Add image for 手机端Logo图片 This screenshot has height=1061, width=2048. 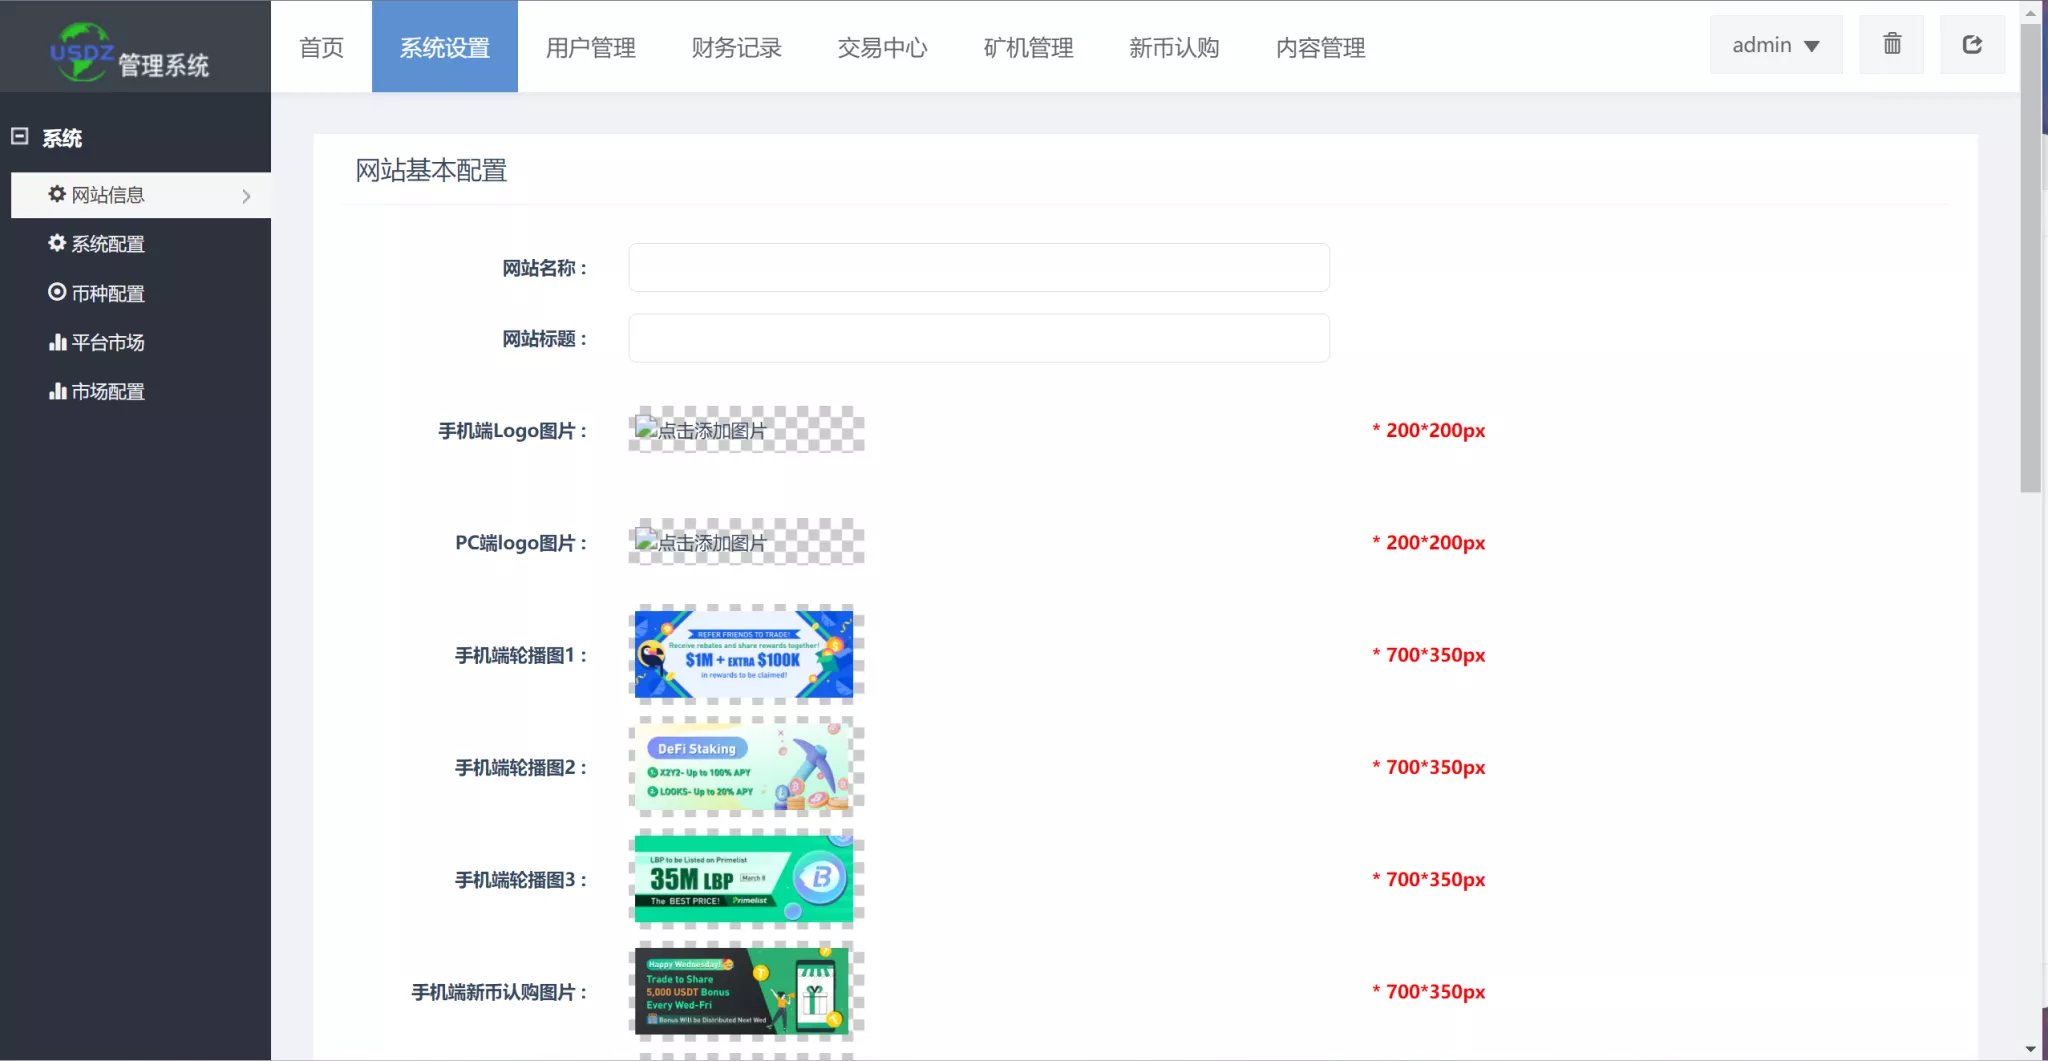[x=746, y=430]
